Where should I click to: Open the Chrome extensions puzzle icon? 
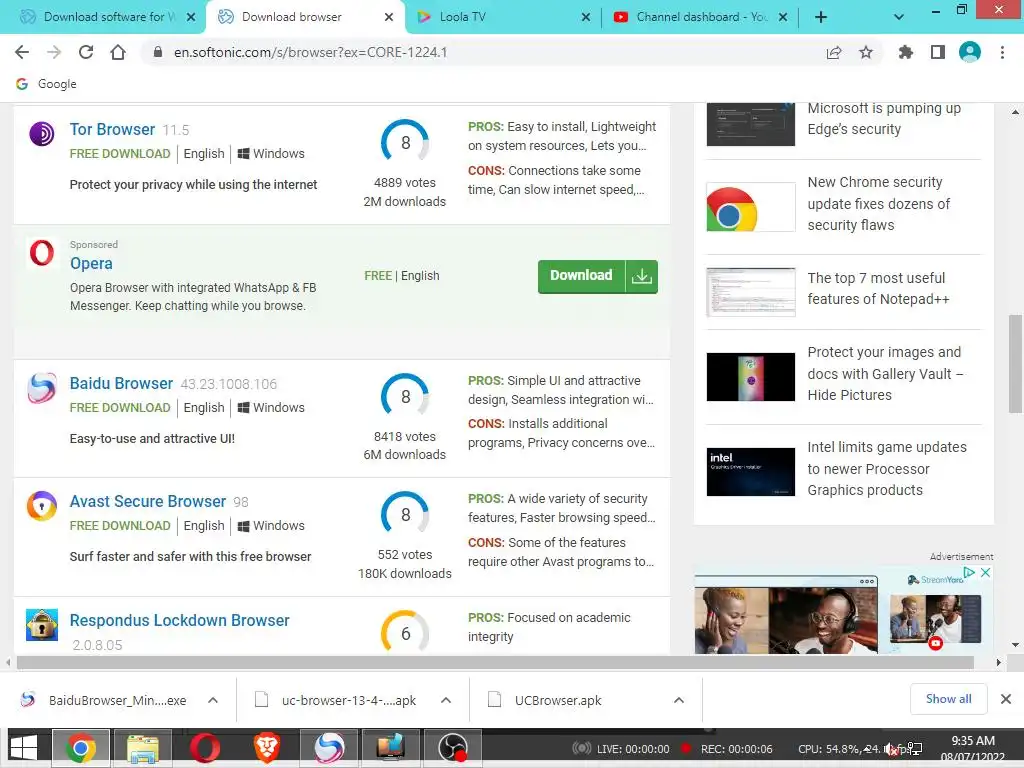click(906, 52)
